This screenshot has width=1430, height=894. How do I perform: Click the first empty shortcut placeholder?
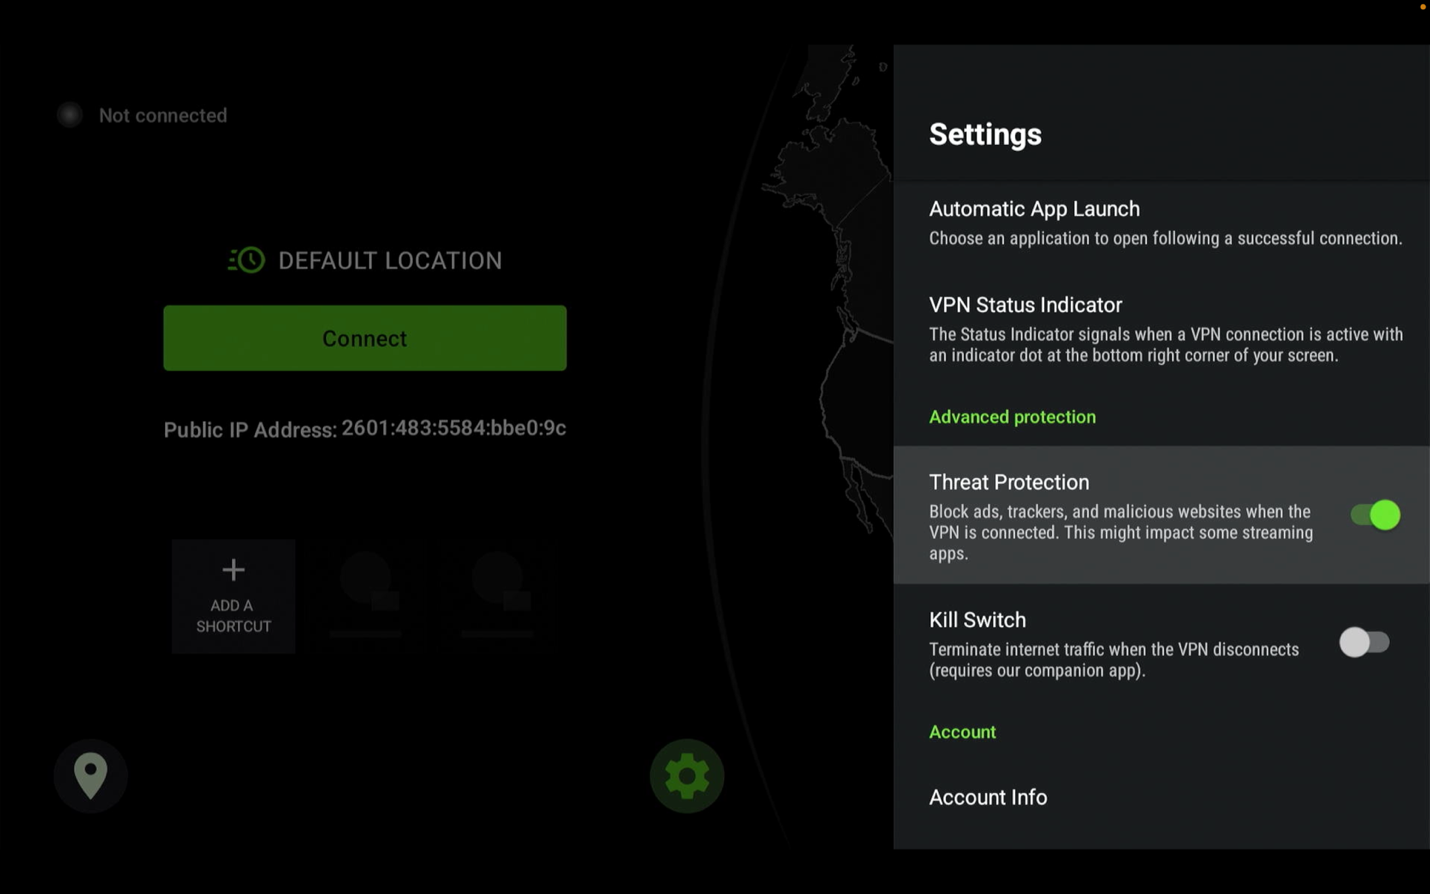point(365,596)
